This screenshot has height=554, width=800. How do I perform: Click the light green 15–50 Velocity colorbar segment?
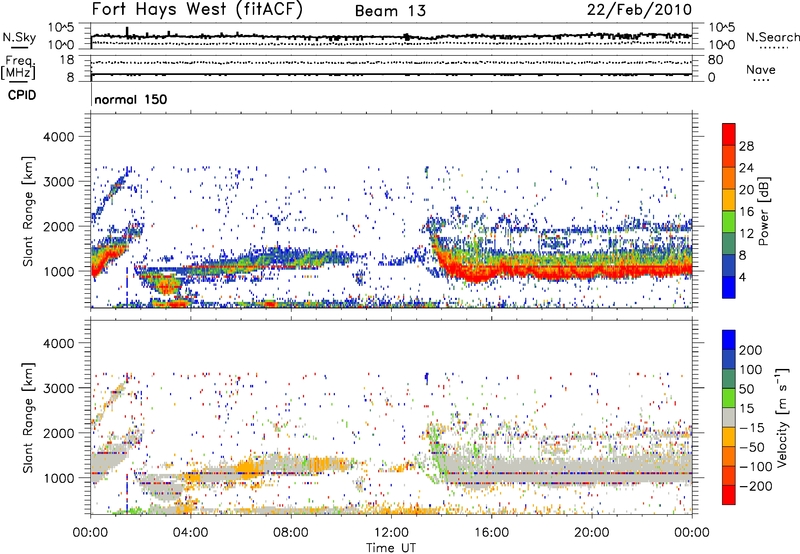pyautogui.click(x=729, y=397)
